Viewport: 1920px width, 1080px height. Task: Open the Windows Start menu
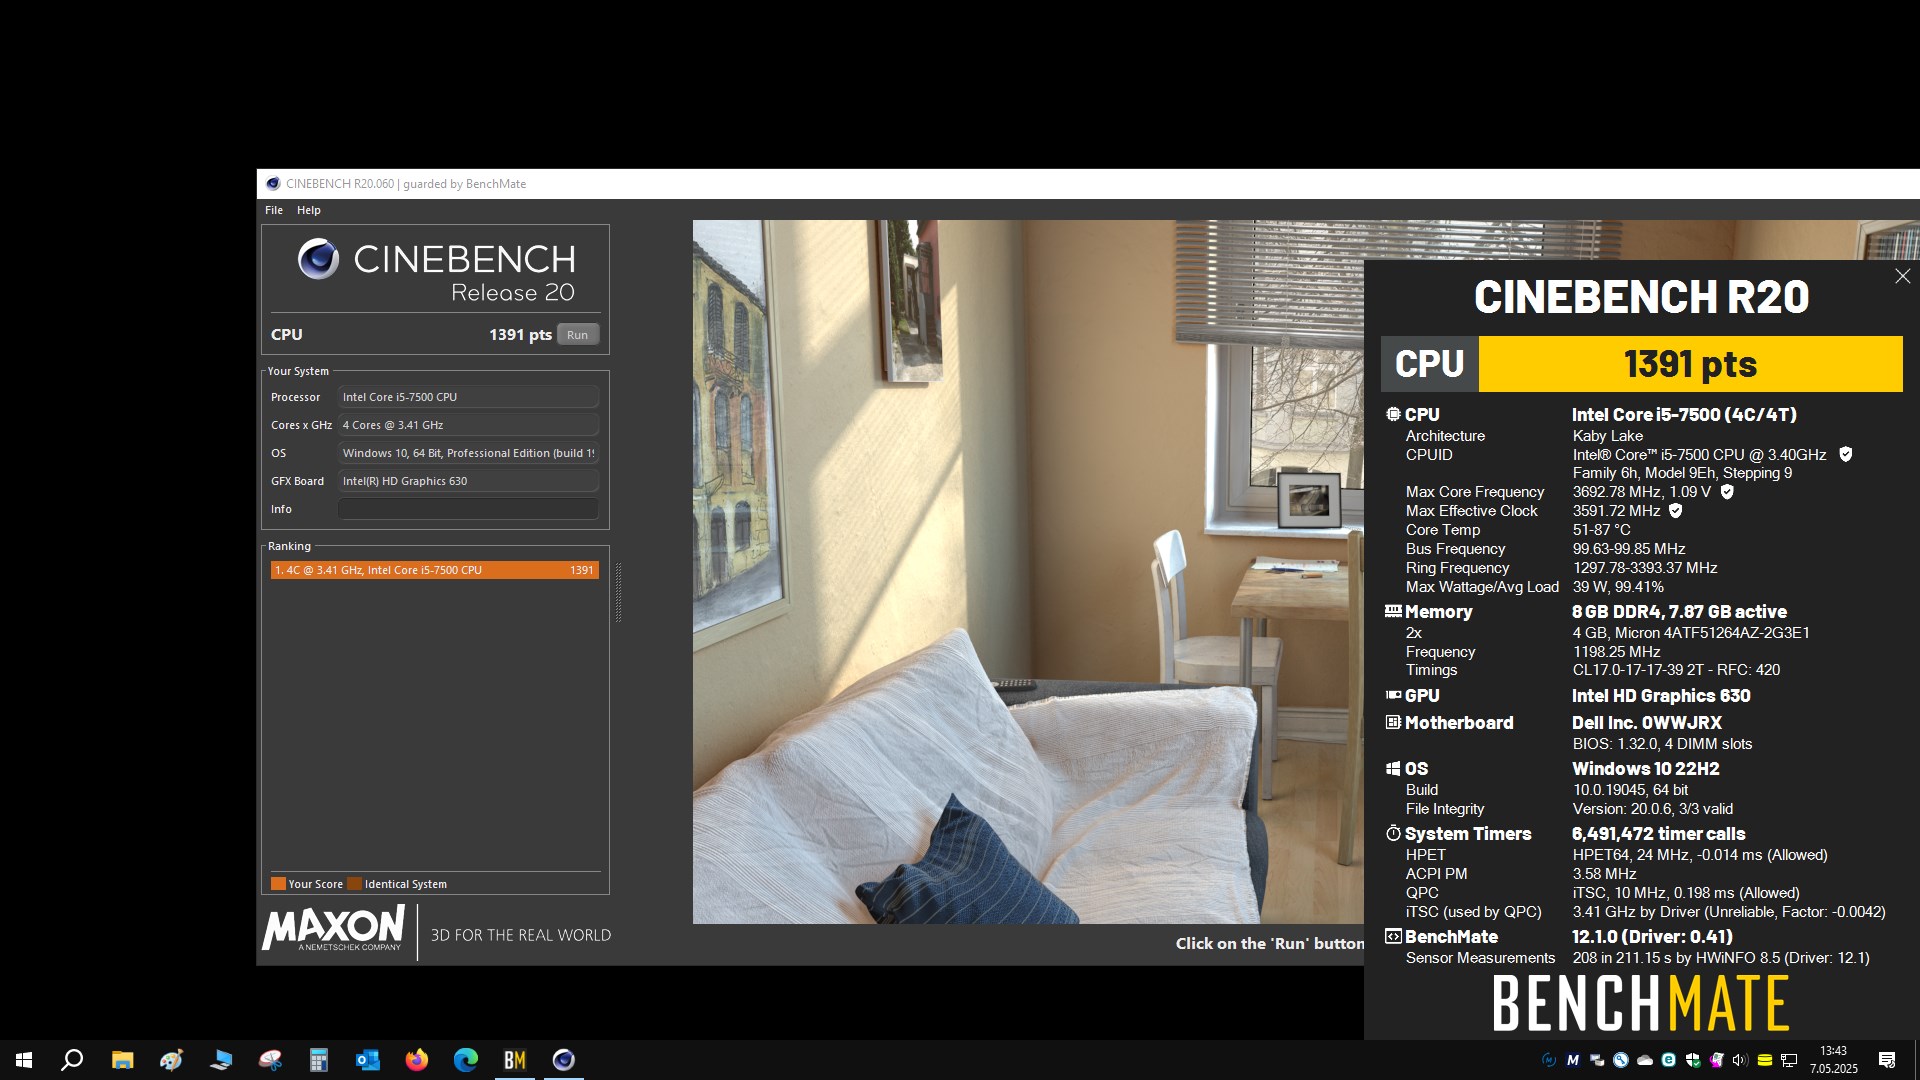click(24, 1060)
